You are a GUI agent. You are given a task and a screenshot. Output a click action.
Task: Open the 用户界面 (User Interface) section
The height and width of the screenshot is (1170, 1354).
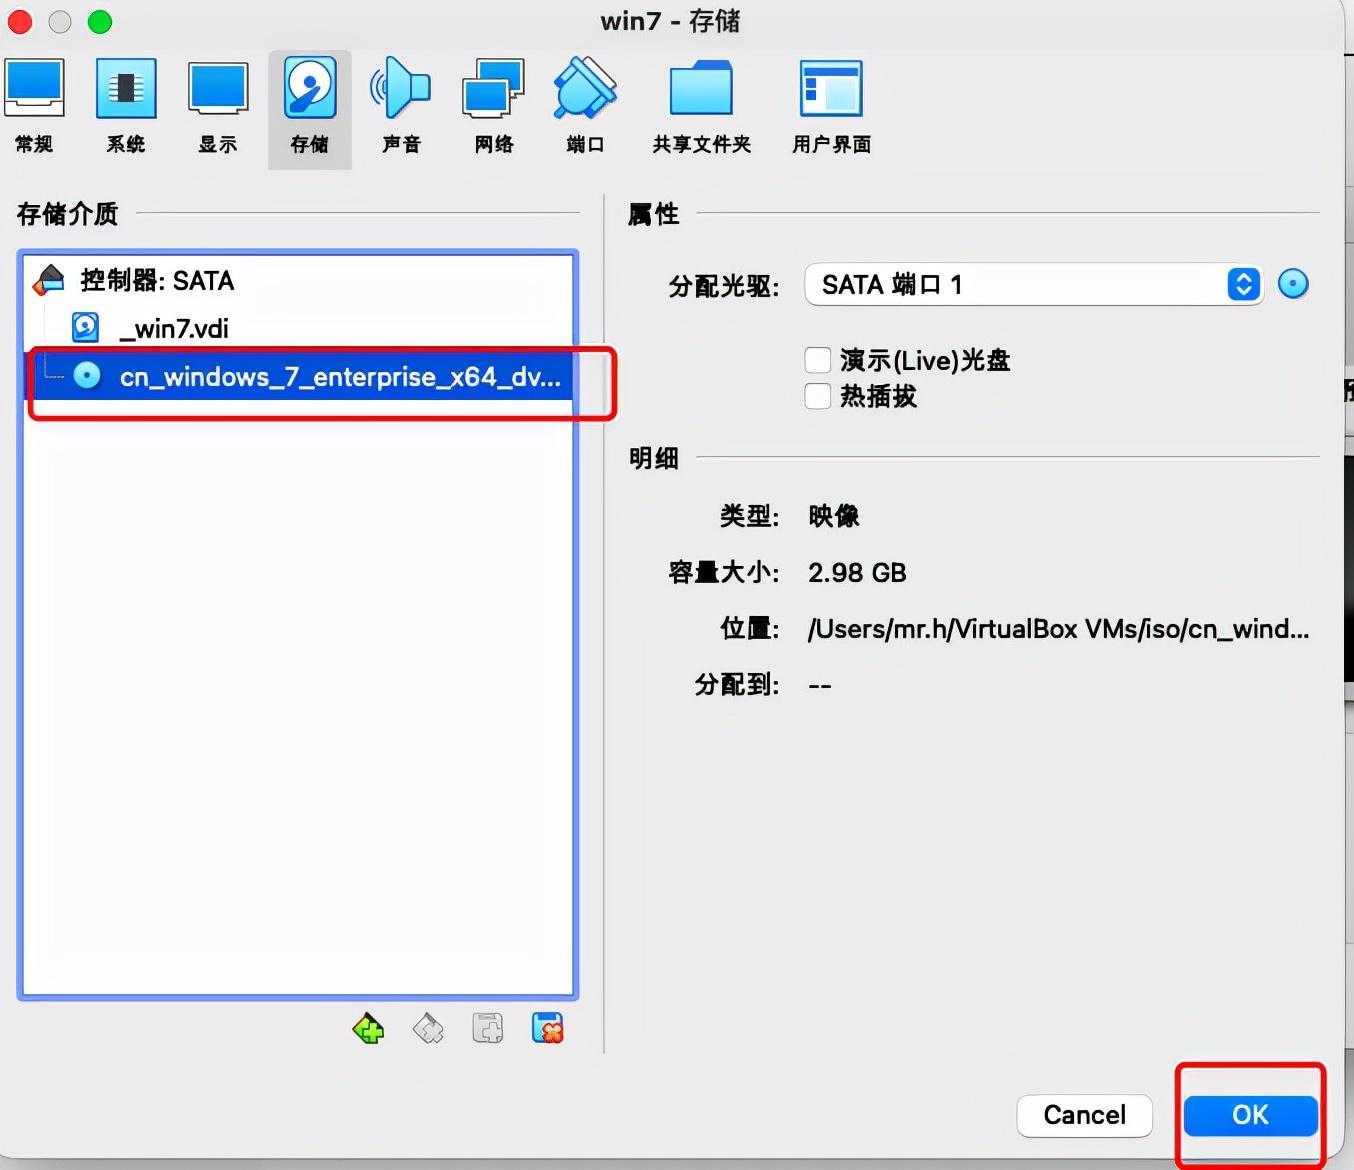(831, 108)
